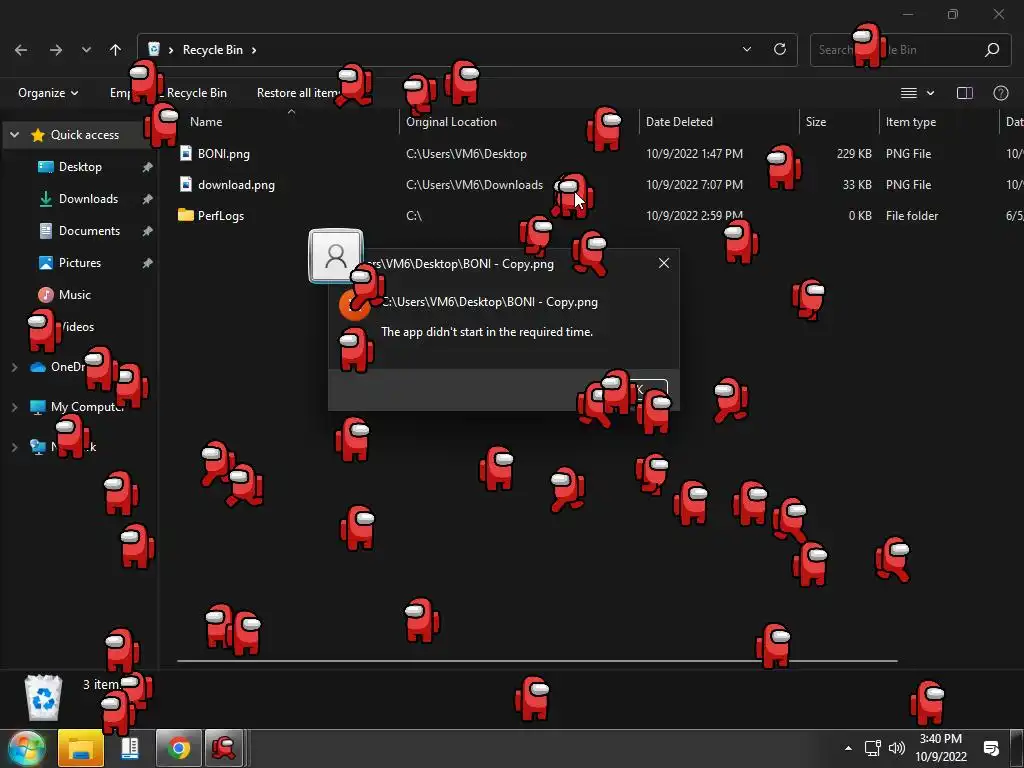Screen dimensions: 1024x768
Task: Sort by Date Deleted column
Action: coord(679,121)
